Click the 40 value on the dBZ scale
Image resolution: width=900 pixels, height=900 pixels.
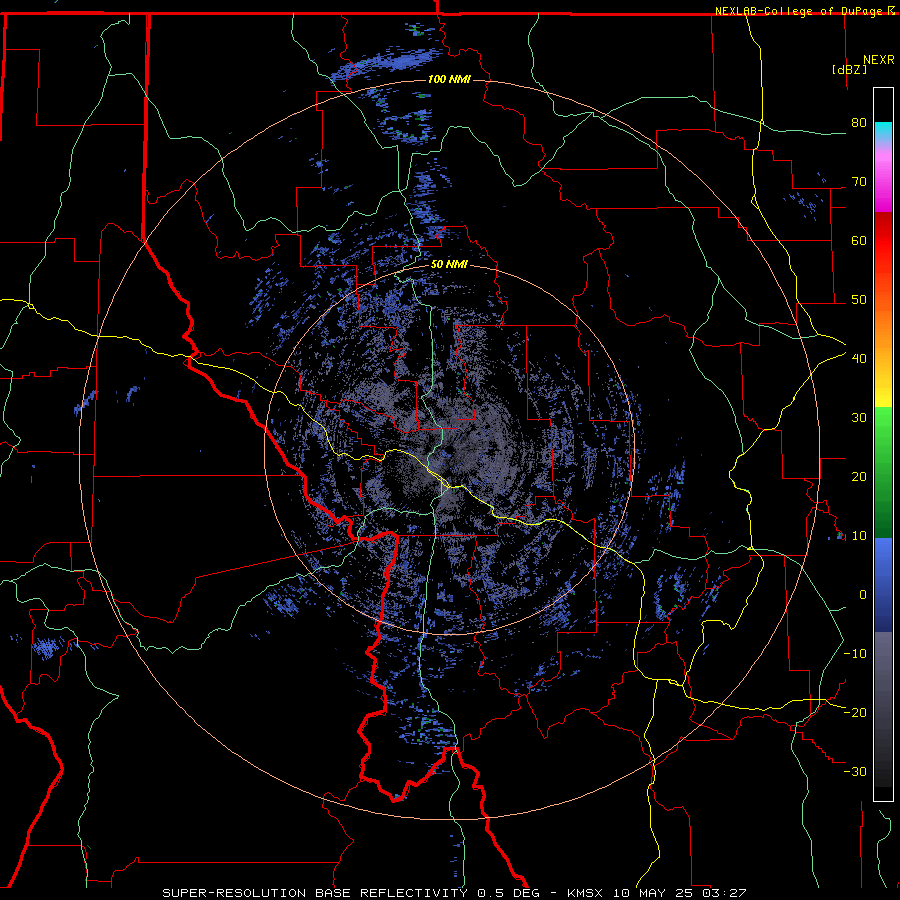(x=859, y=359)
